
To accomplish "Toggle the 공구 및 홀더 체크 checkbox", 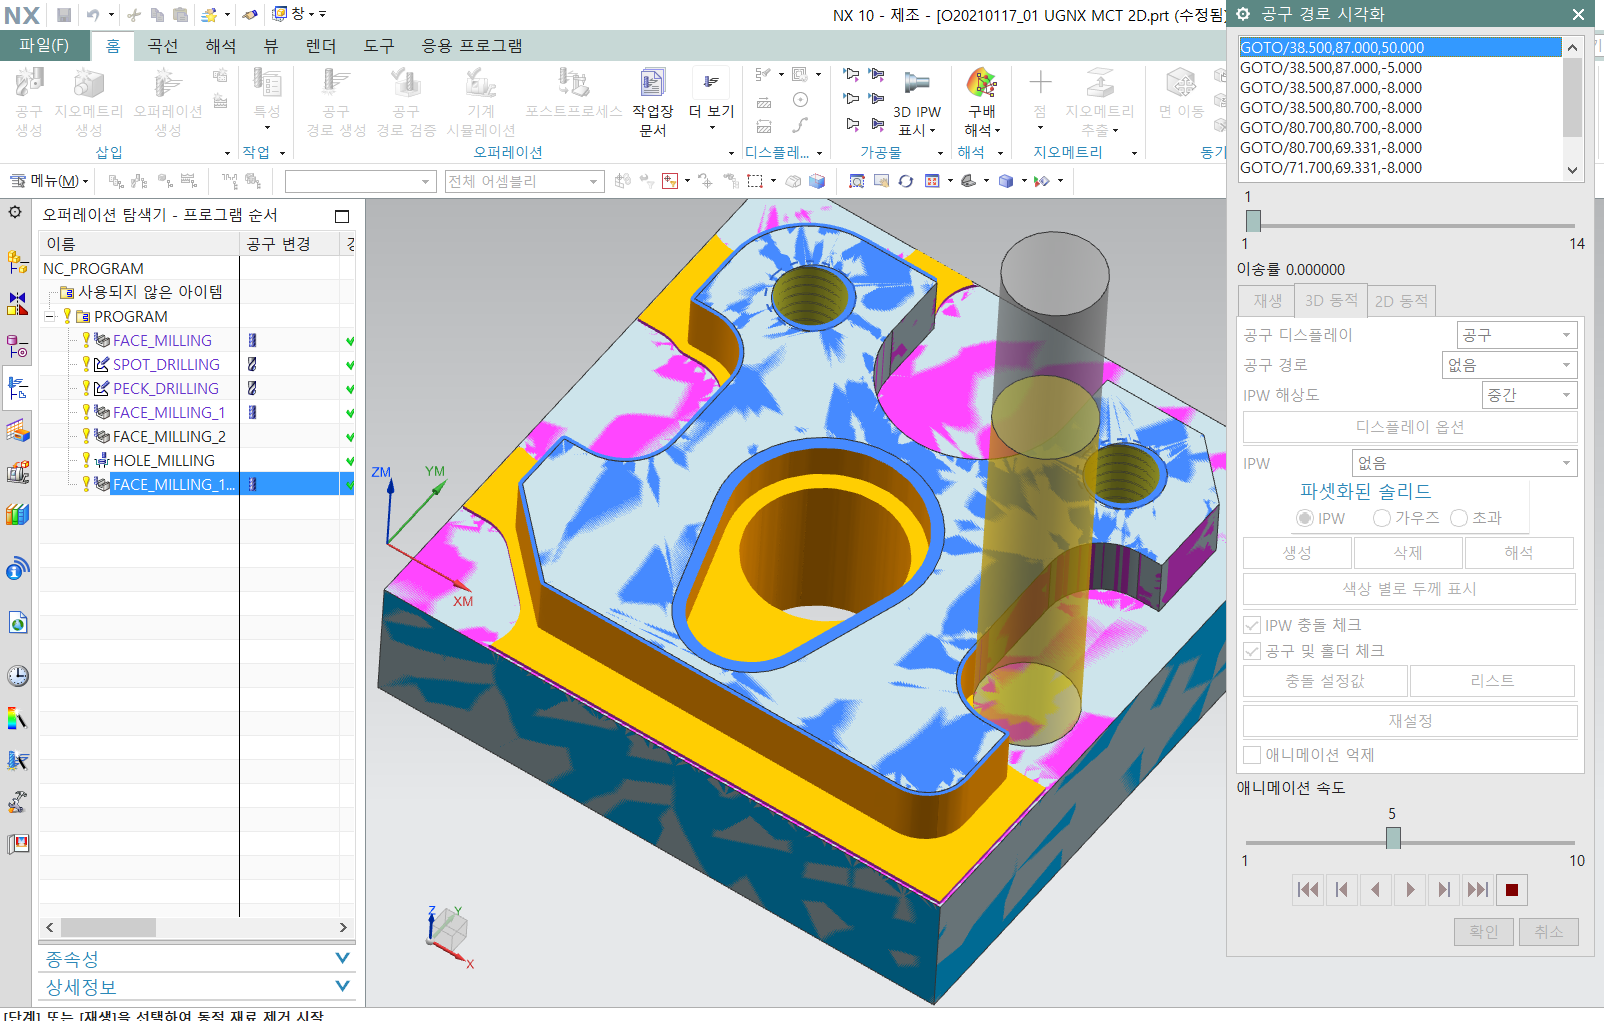I will [1252, 651].
